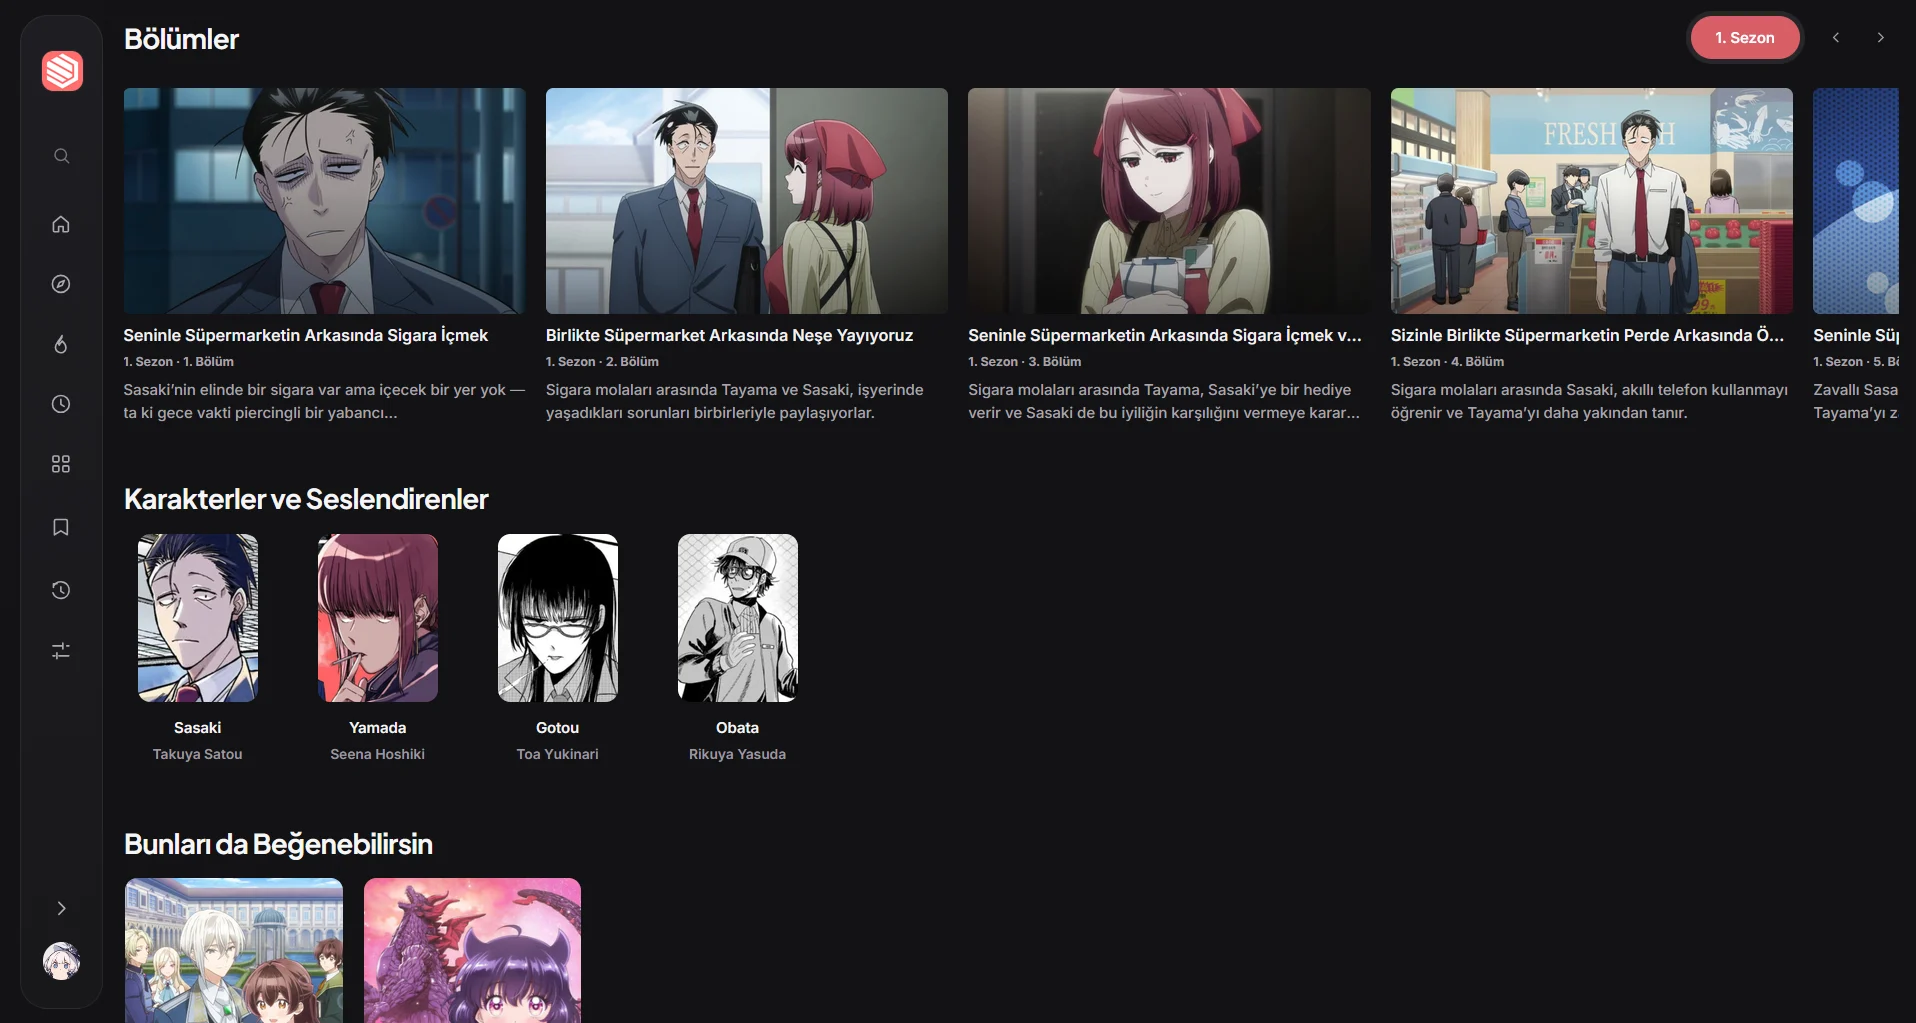
Task: Click the red app logo in the sidebar
Action: tap(62, 71)
